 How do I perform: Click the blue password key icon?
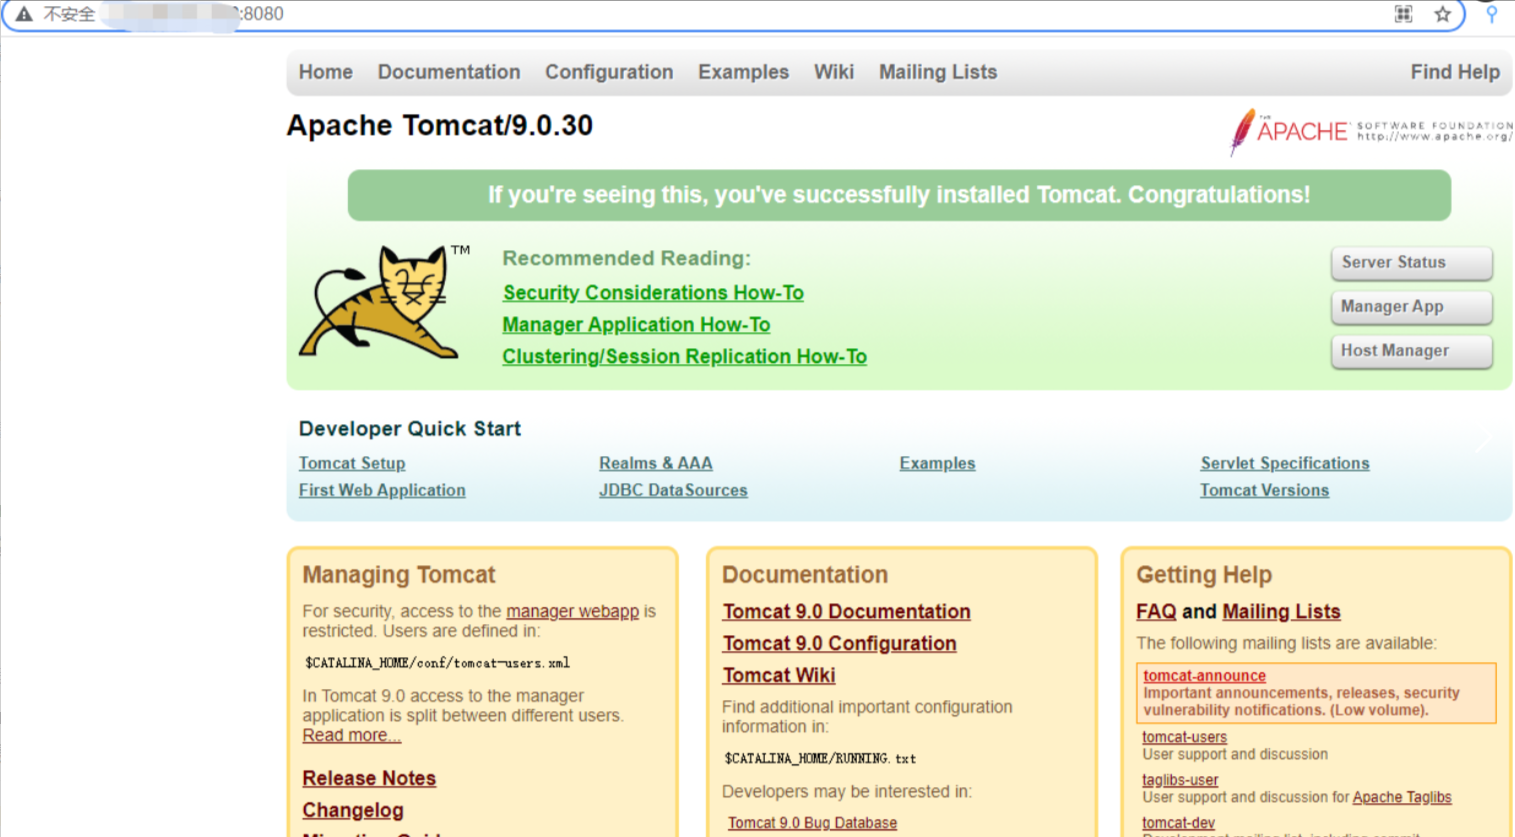(x=1492, y=14)
